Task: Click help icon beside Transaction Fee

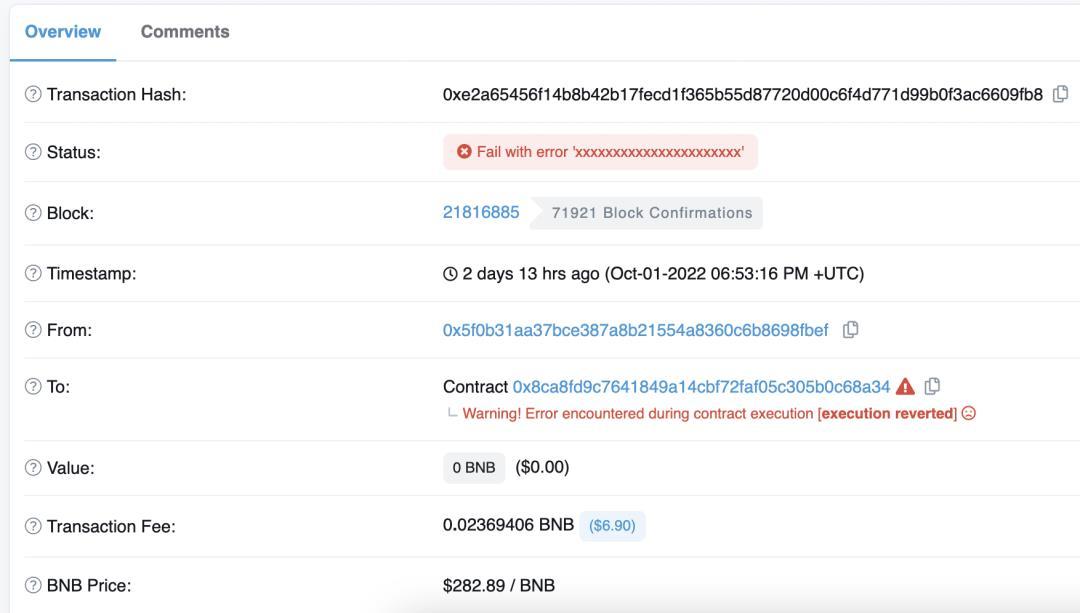Action: pyautogui.click(x=33, y=526)
